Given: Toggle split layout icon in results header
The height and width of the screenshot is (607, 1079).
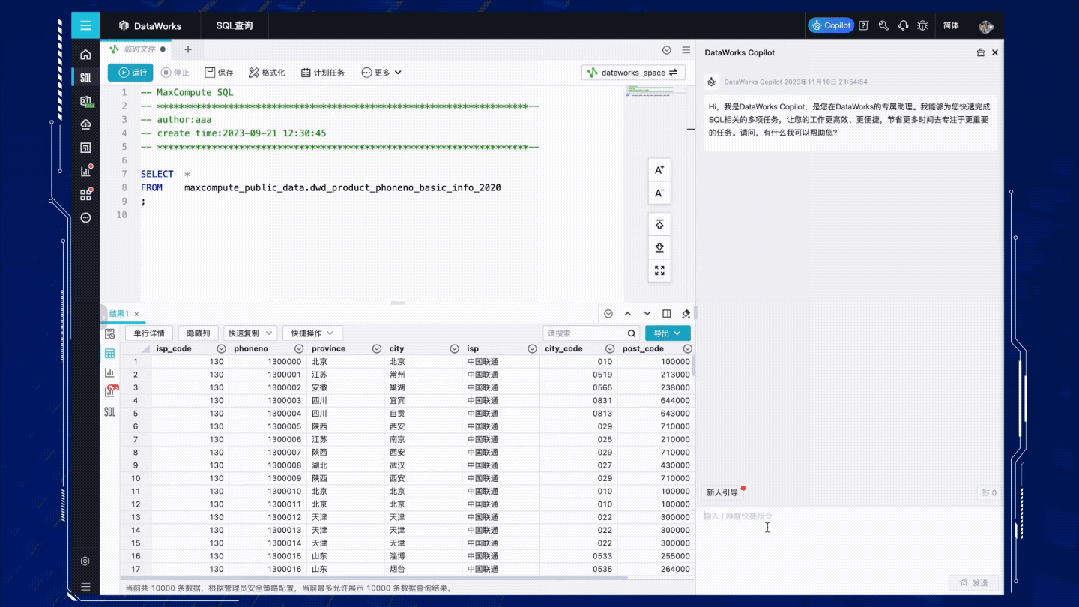Looking at the screenshot, I should click(x=666, y=314).
